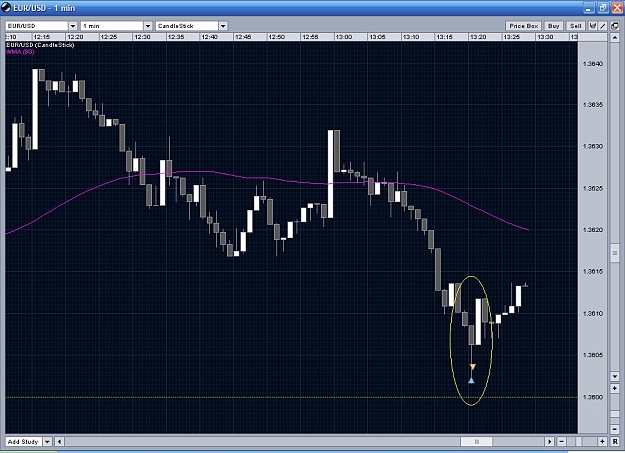Open the Add Study dropdown arrow
Screen dimensions: 625x453
point(47,441)
